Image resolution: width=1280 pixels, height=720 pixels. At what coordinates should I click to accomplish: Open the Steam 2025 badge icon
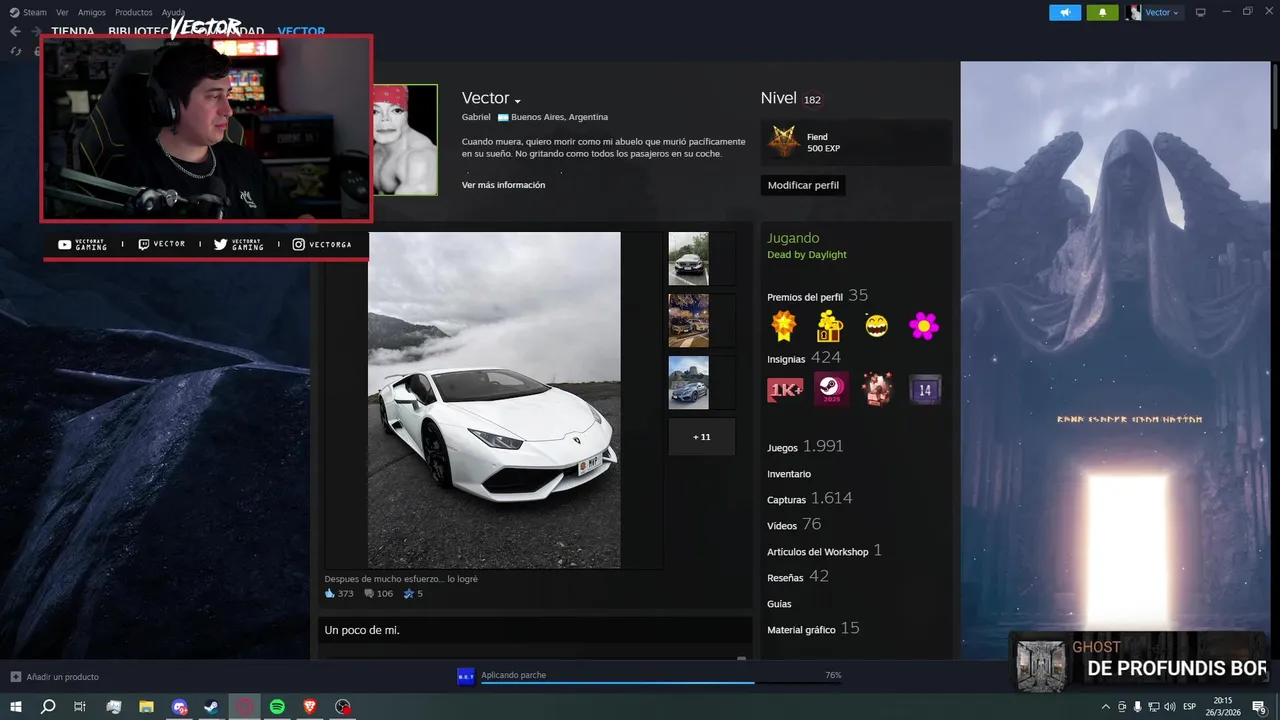point(831,389)
